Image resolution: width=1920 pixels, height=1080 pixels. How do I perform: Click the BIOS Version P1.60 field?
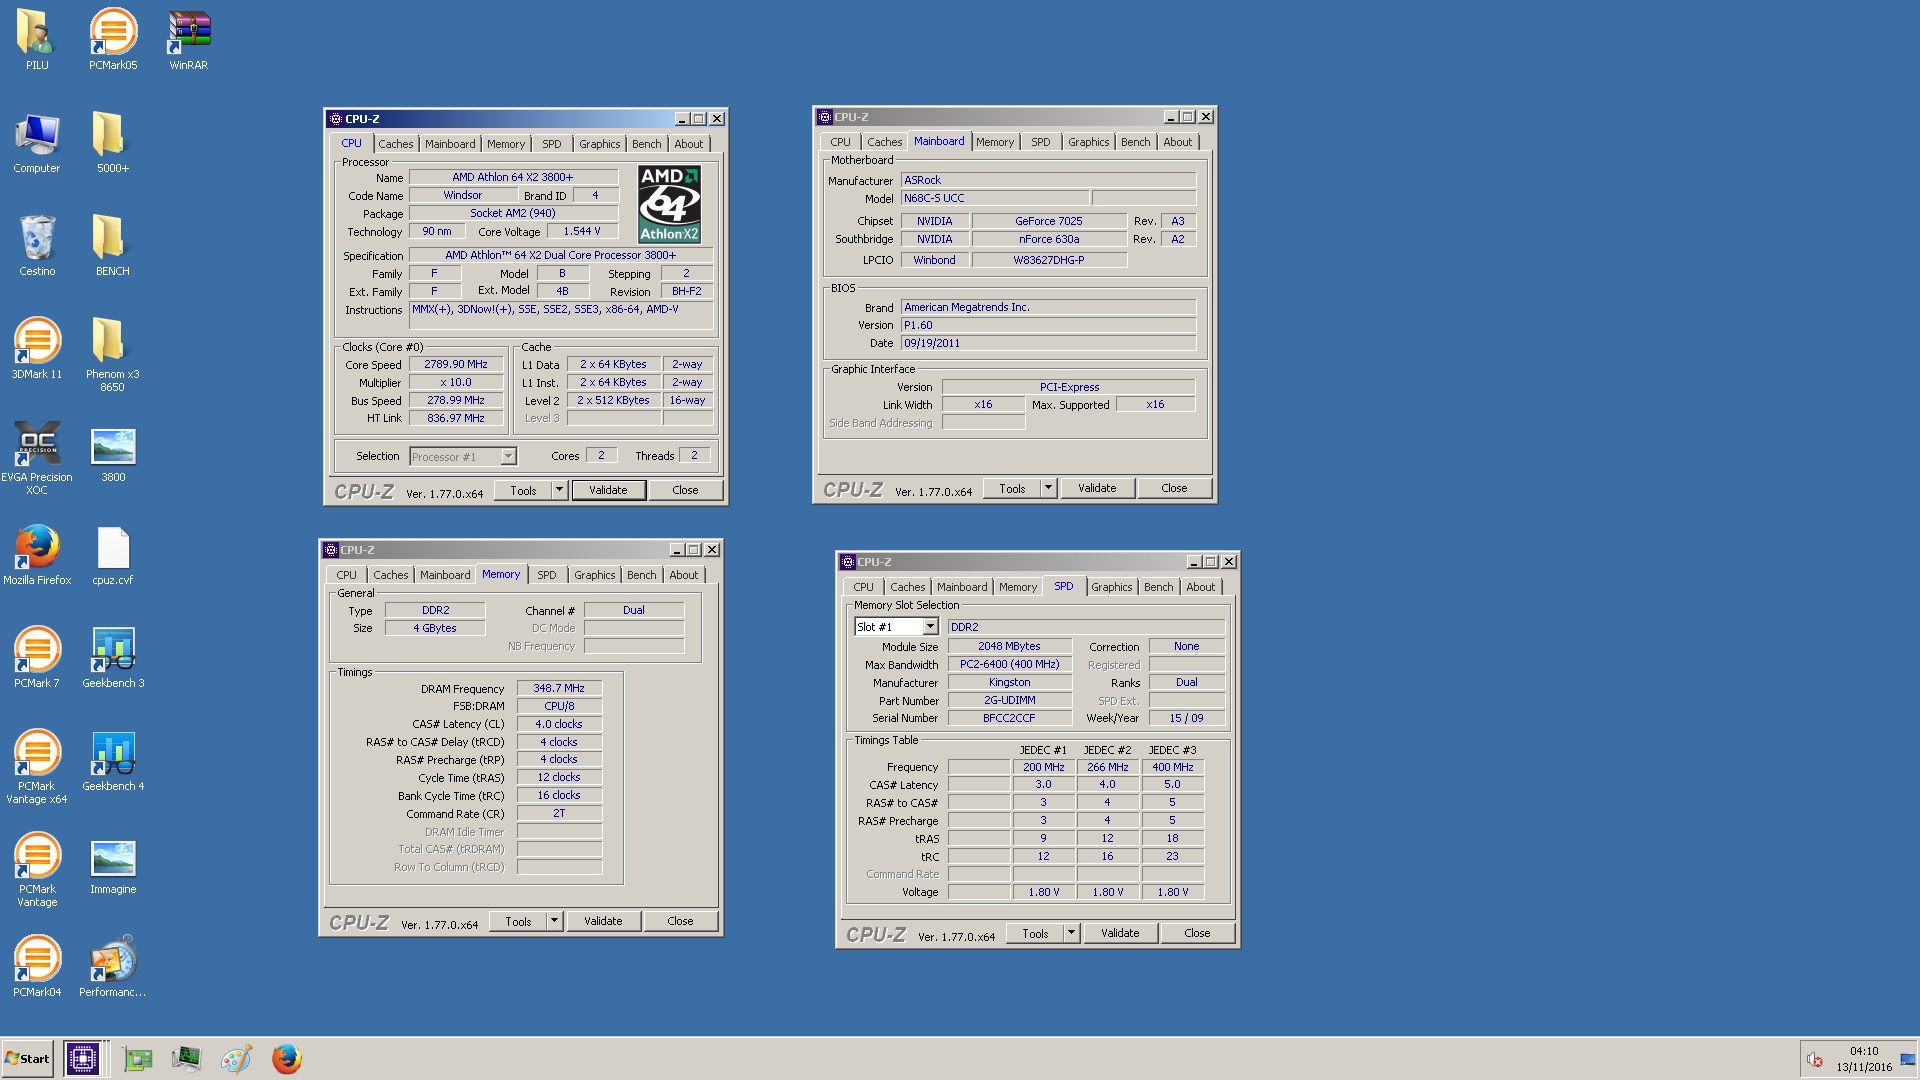pos(1048,325)
